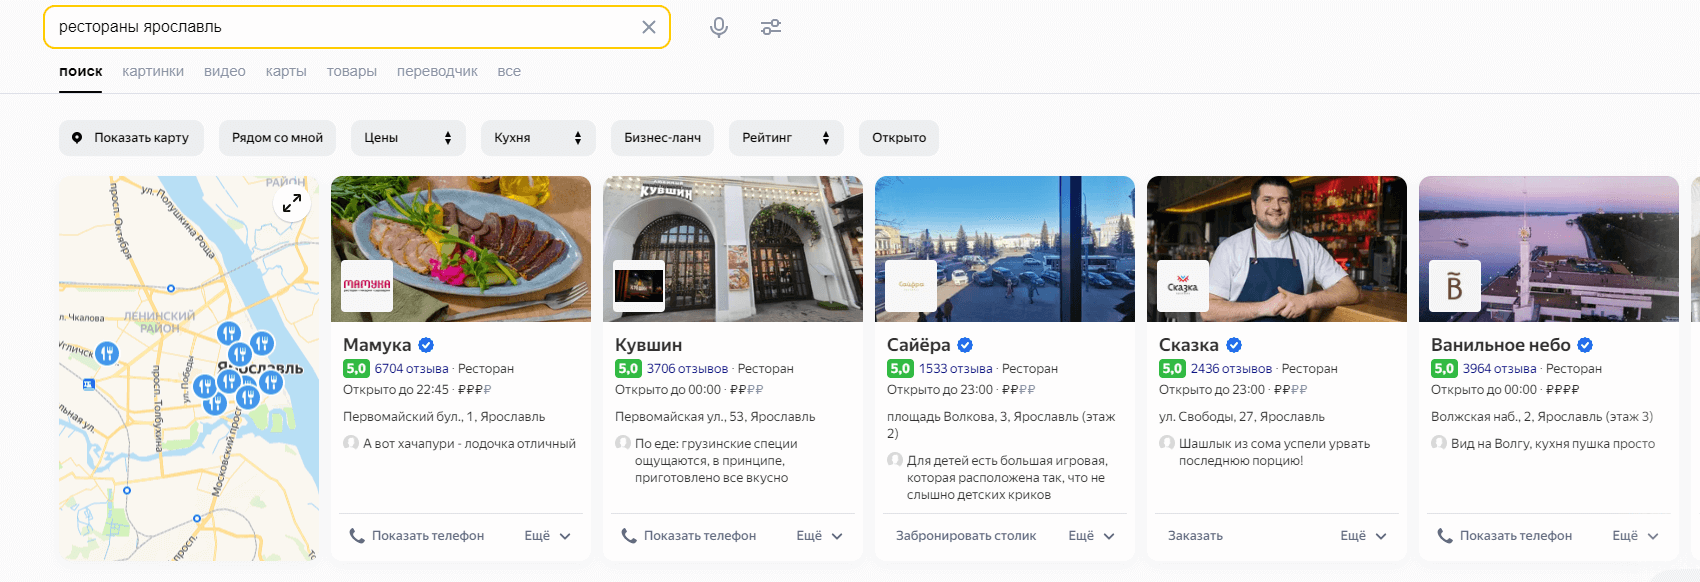Image resolution: width=1700 pixels, height=582 pixels.
Task: Expand Ещё in the Сказка card
Action: 1364,536
